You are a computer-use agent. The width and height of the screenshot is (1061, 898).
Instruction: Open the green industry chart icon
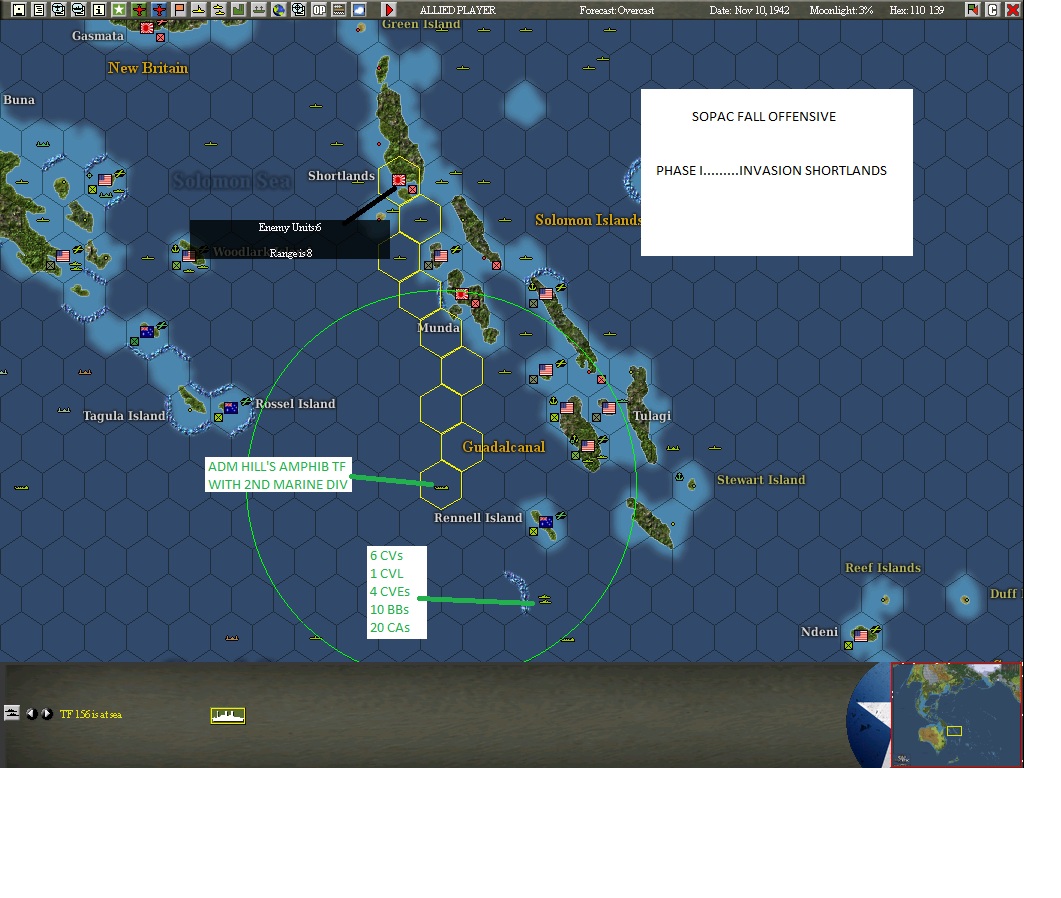pos(239,9)
